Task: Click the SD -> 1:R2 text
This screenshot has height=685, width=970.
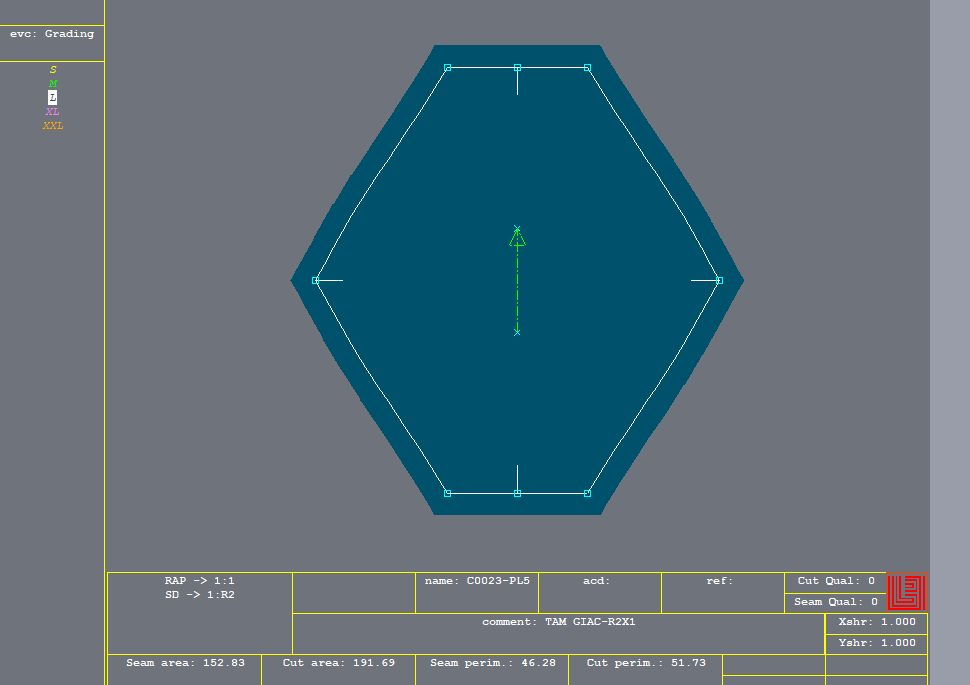Action: [199, 595]
